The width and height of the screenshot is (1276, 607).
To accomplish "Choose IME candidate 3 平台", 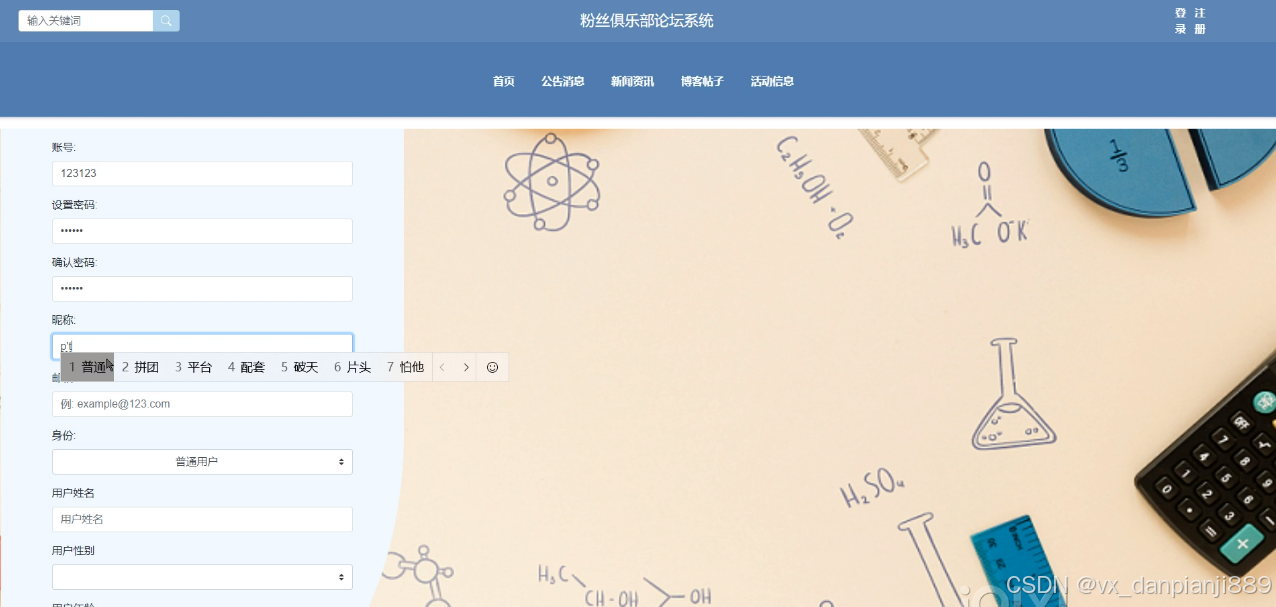I will pyautogui.click(x=194, y=367).
